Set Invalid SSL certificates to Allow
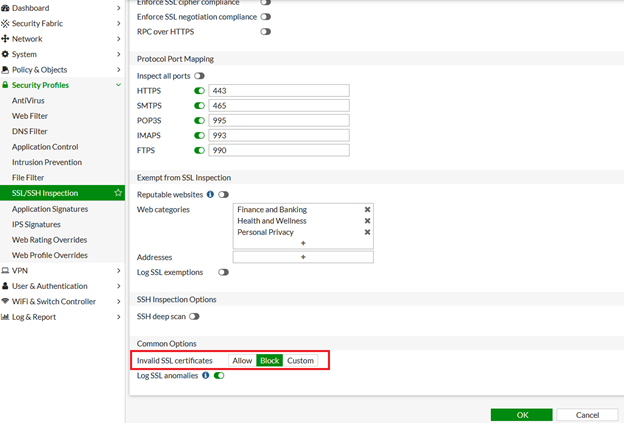The image size is (624, 423). [x=242, y=361]
